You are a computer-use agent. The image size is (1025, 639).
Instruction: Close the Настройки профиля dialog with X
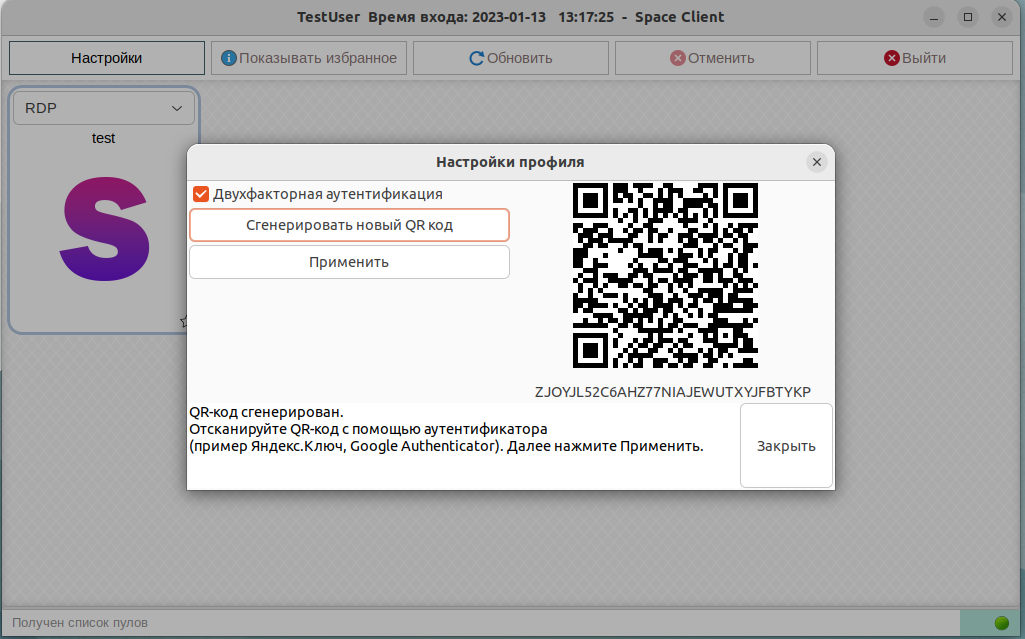(816, 162)
